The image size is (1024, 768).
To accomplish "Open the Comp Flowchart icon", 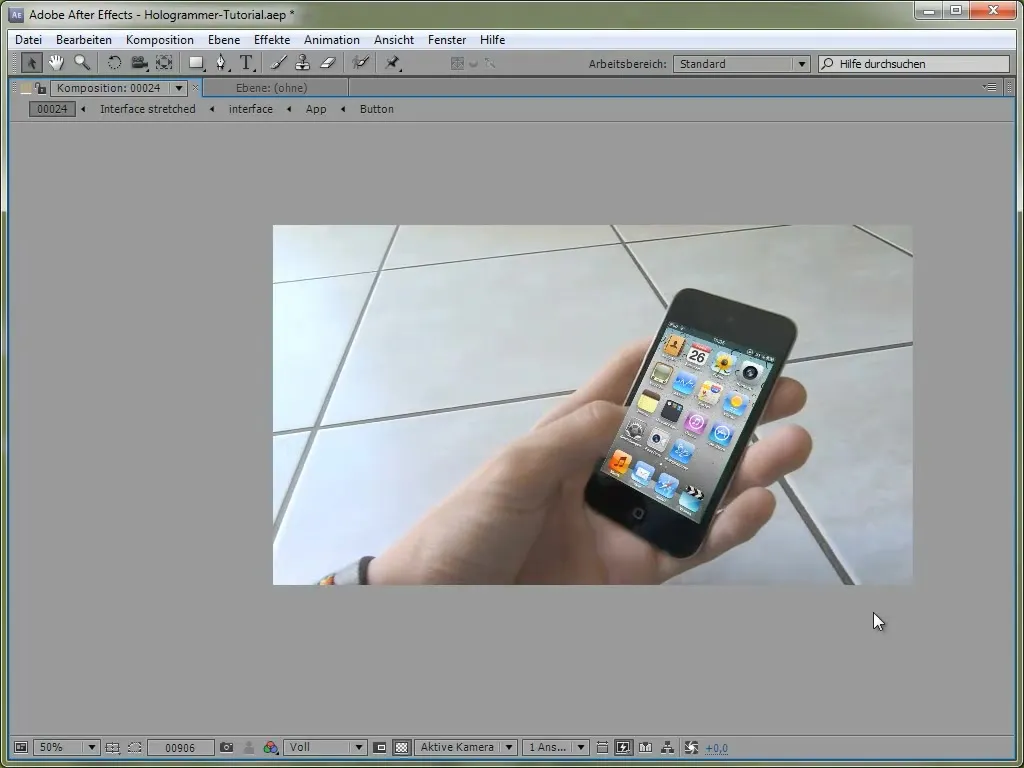I will coord(667,747).
